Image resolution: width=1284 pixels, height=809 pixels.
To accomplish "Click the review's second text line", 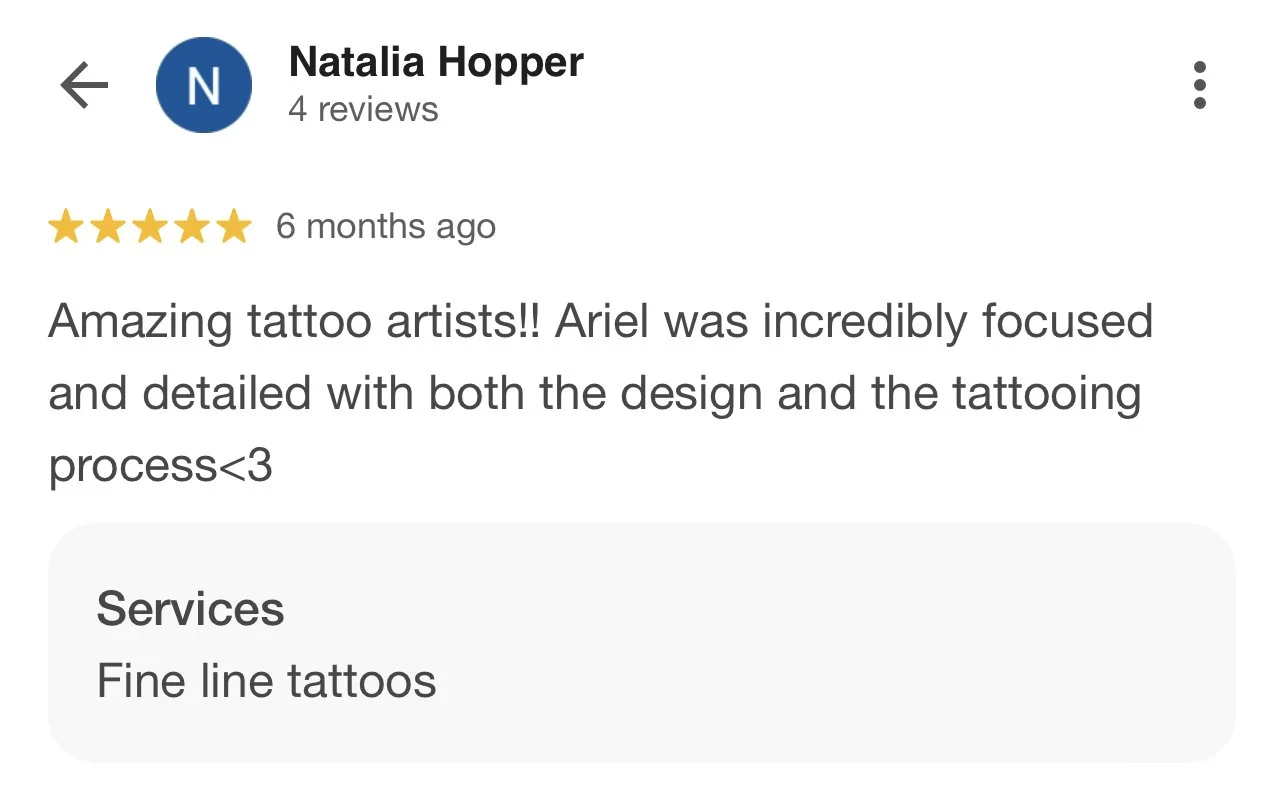I will pos(594,395).
